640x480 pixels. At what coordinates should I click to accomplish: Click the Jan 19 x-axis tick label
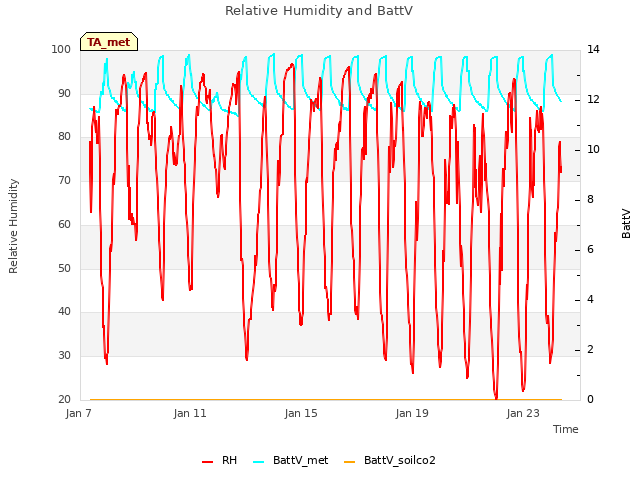click(x=412, y=413)
